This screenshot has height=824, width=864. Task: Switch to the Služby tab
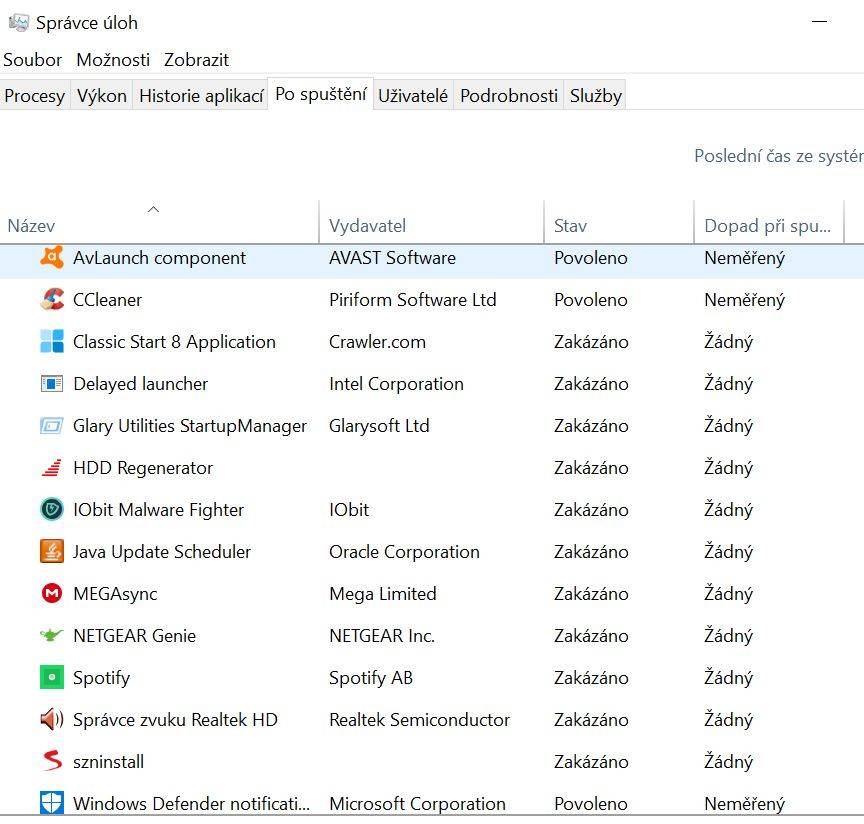click(596, 96)
